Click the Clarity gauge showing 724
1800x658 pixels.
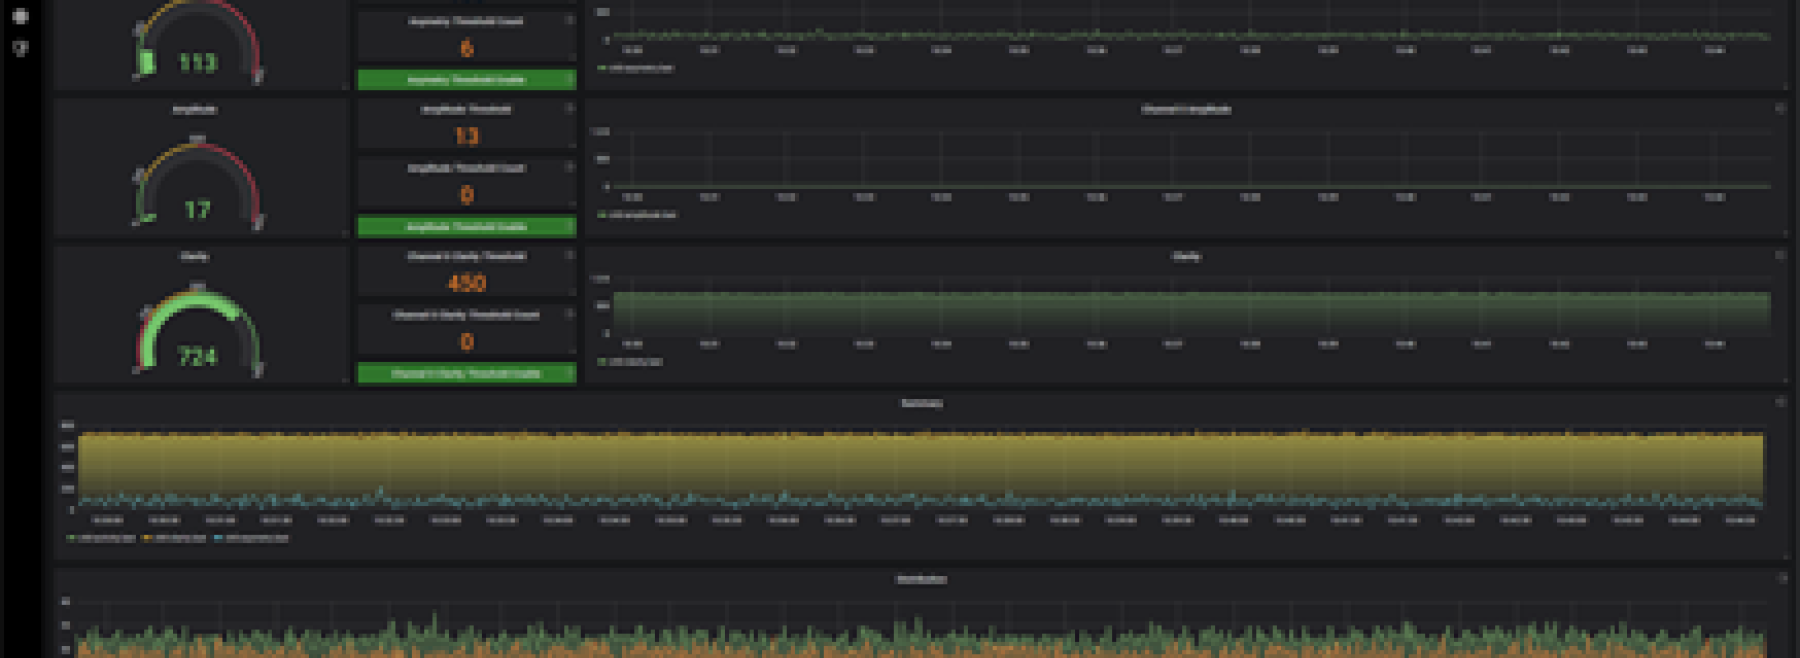pos(197,333)
